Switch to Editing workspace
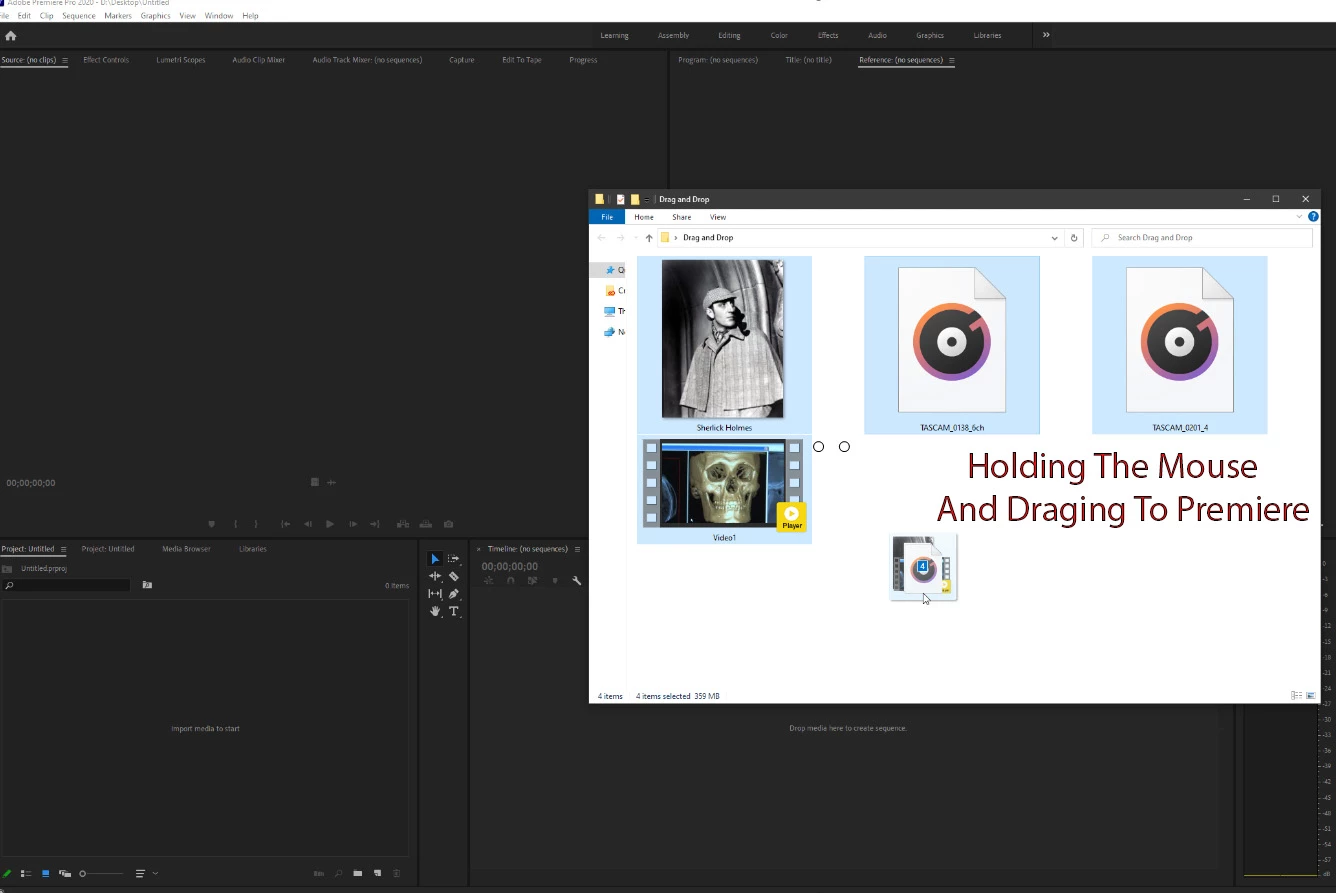 729,35
